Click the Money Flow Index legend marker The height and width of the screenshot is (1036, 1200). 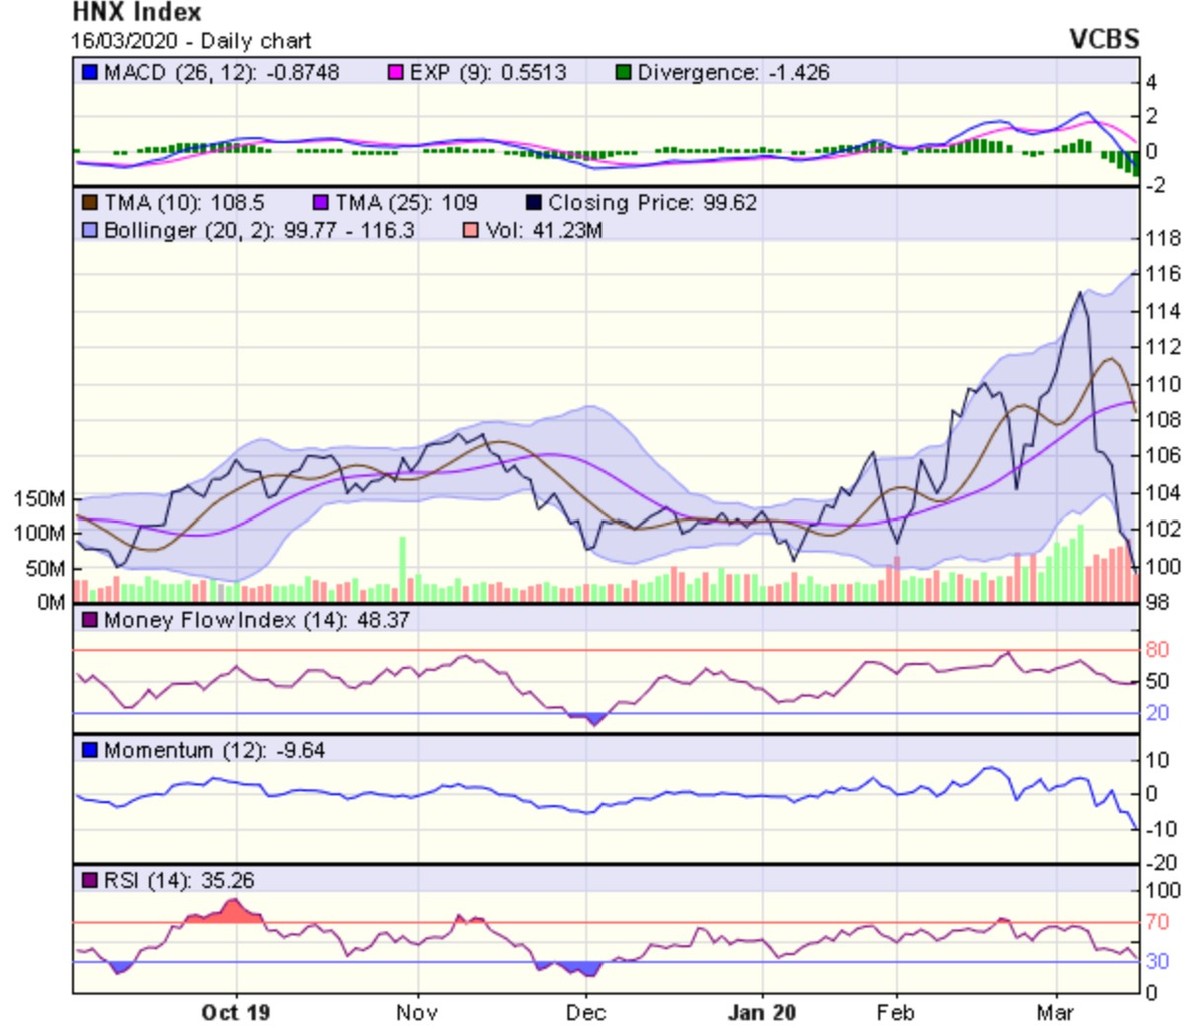(90, 620)
